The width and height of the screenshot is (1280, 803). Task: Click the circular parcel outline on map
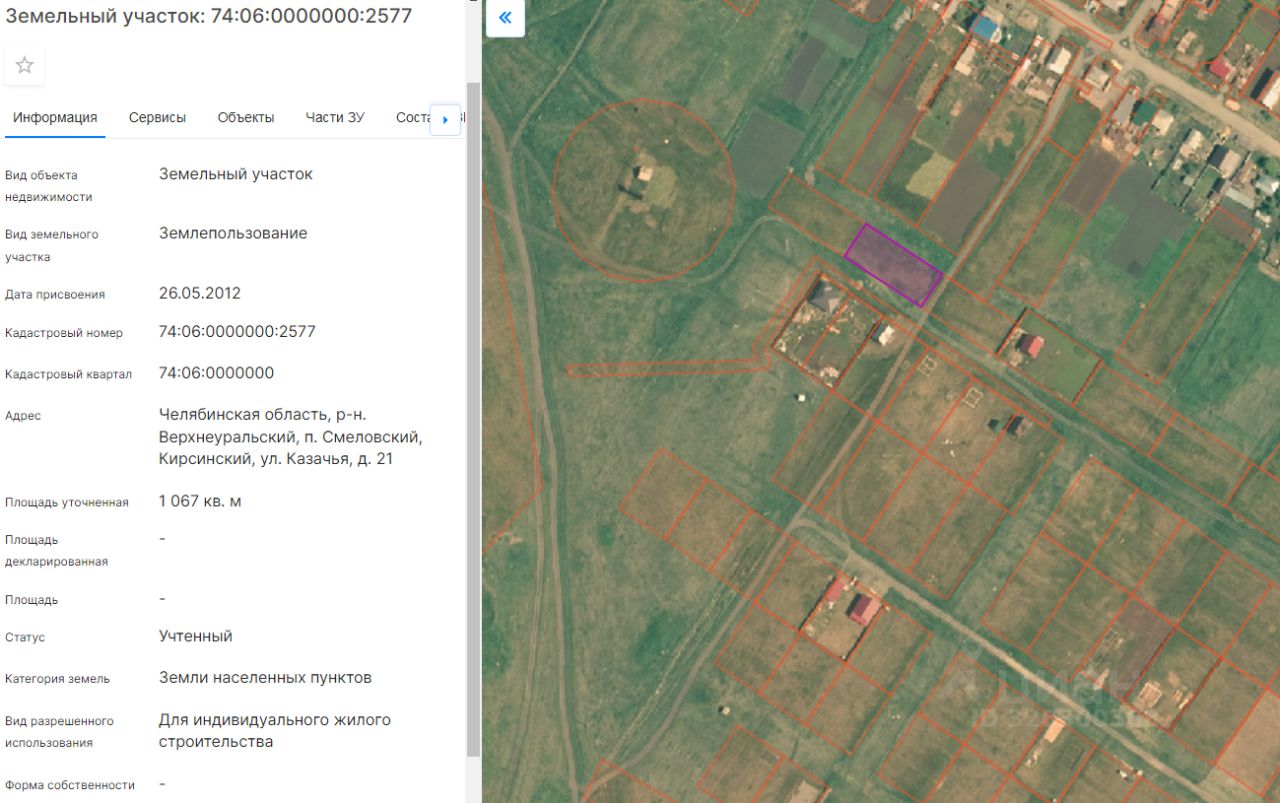(644, 188)
